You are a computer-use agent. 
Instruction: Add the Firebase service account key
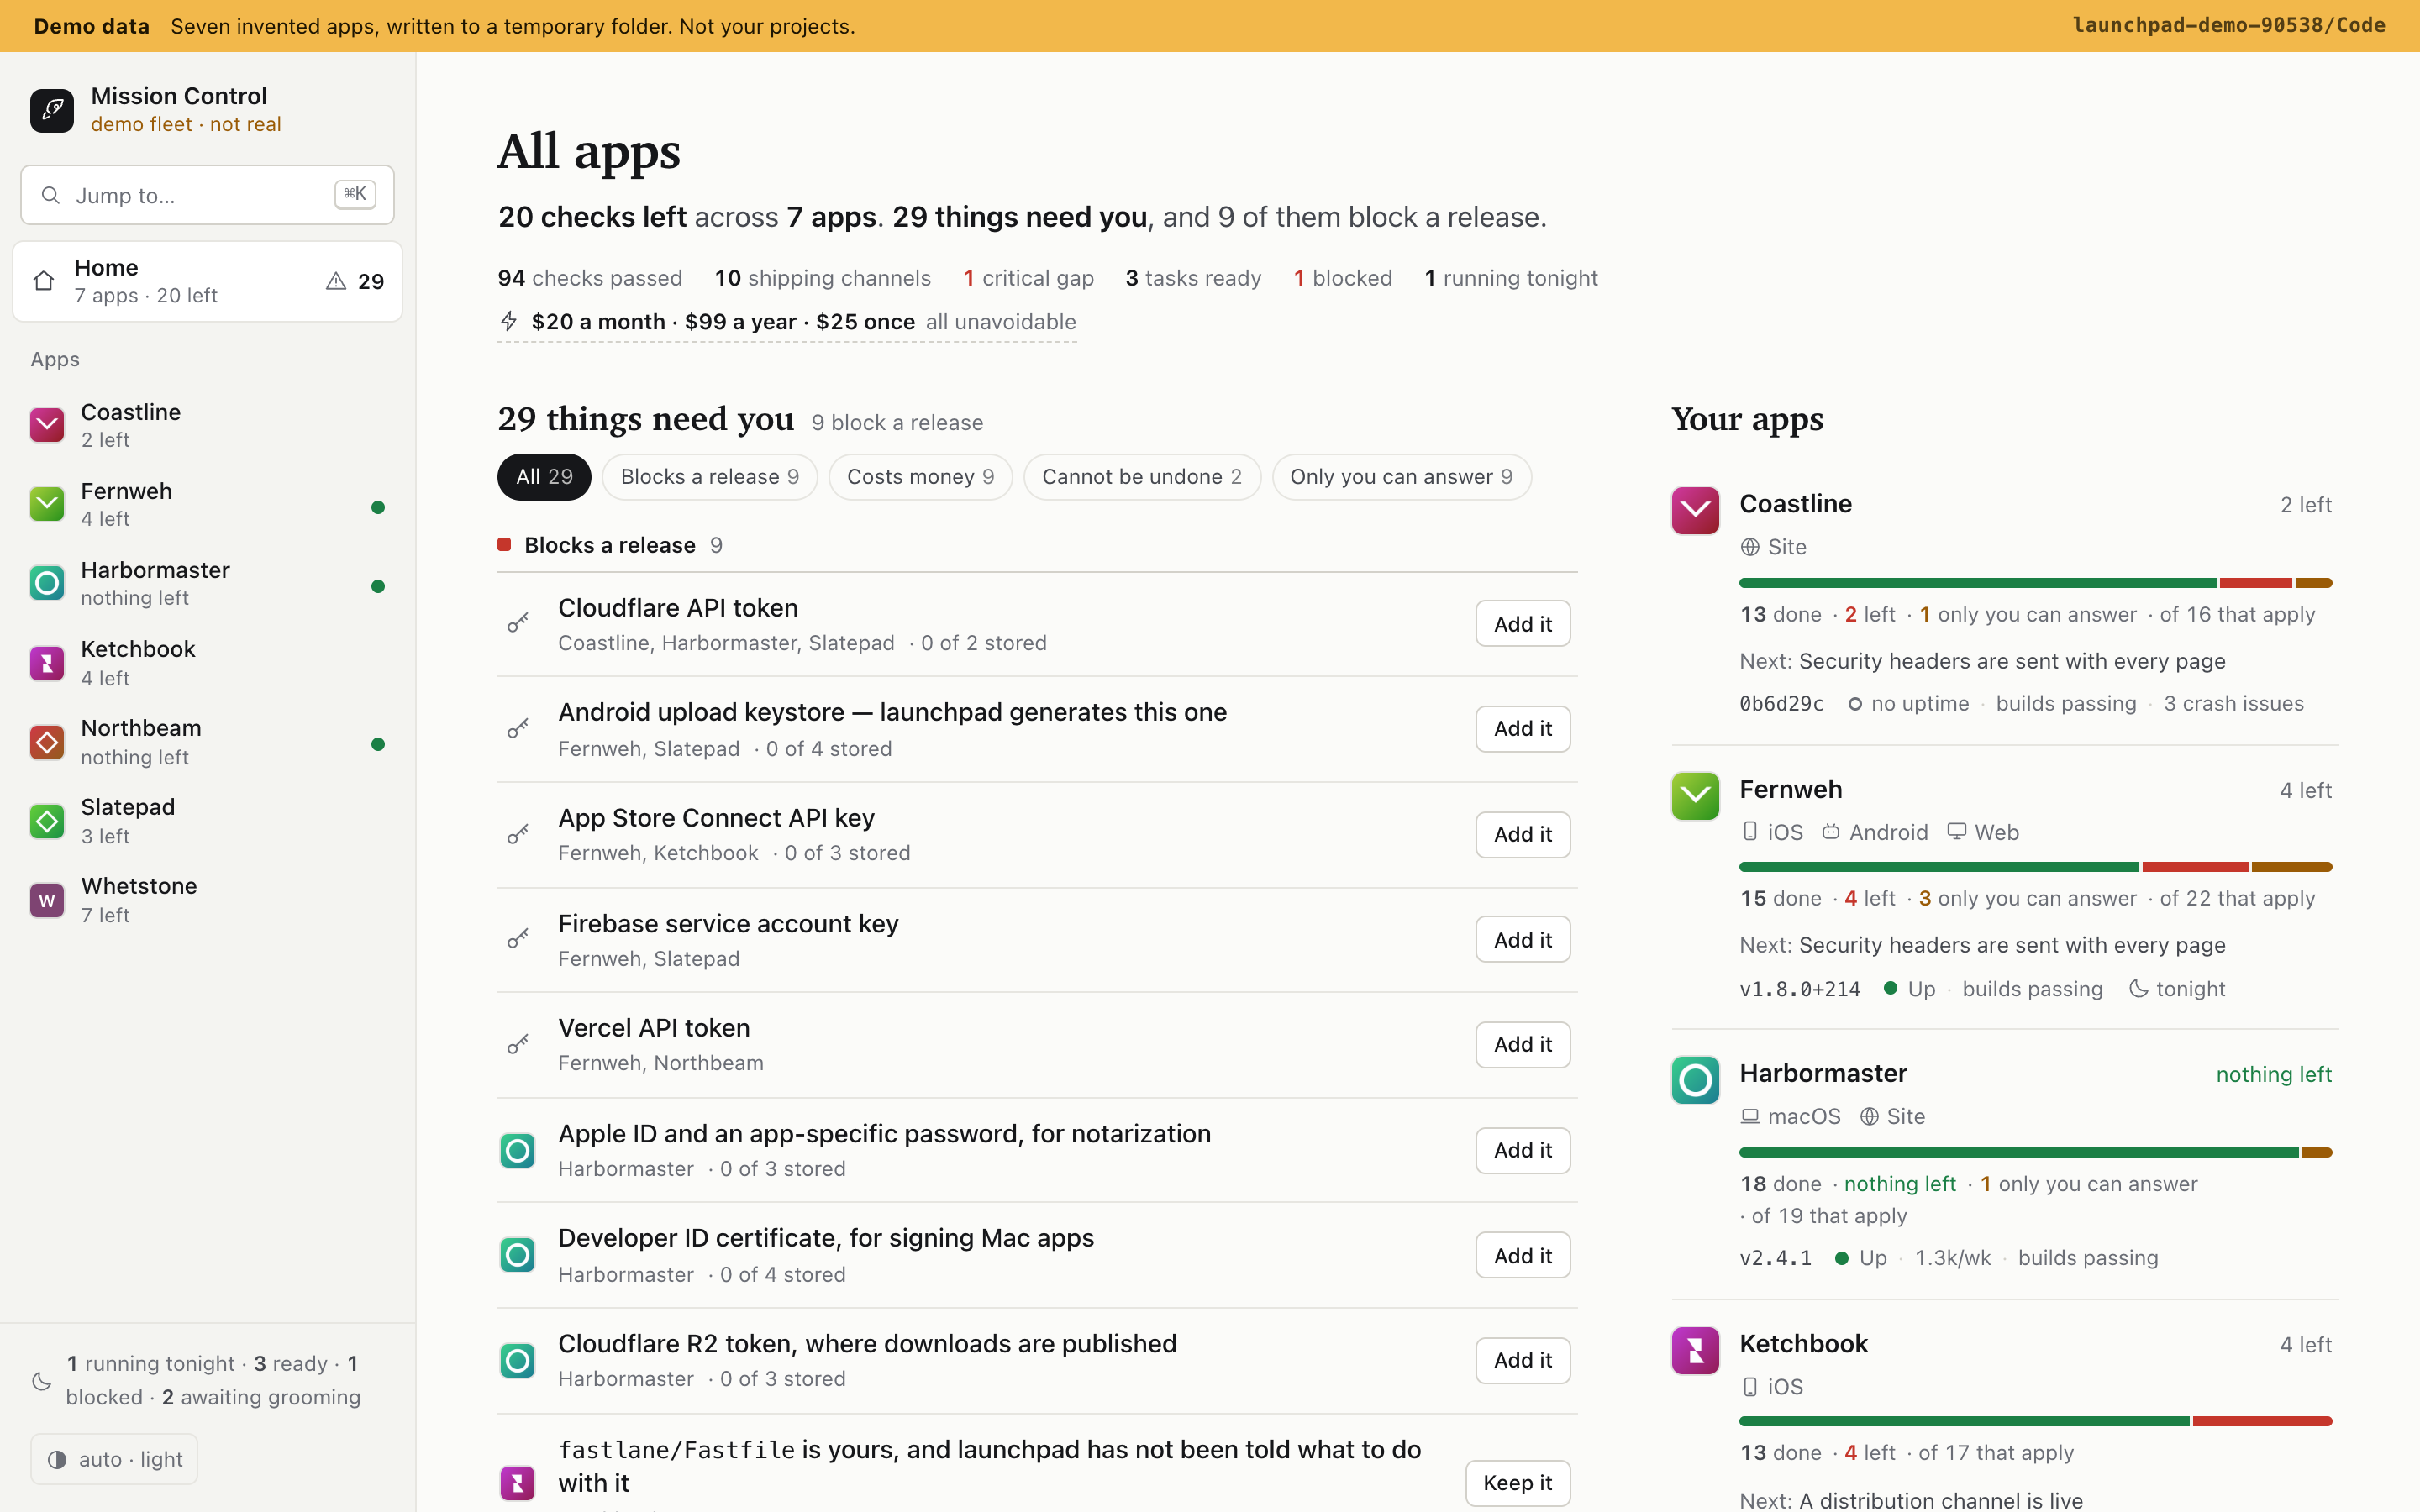[1522, 939]
